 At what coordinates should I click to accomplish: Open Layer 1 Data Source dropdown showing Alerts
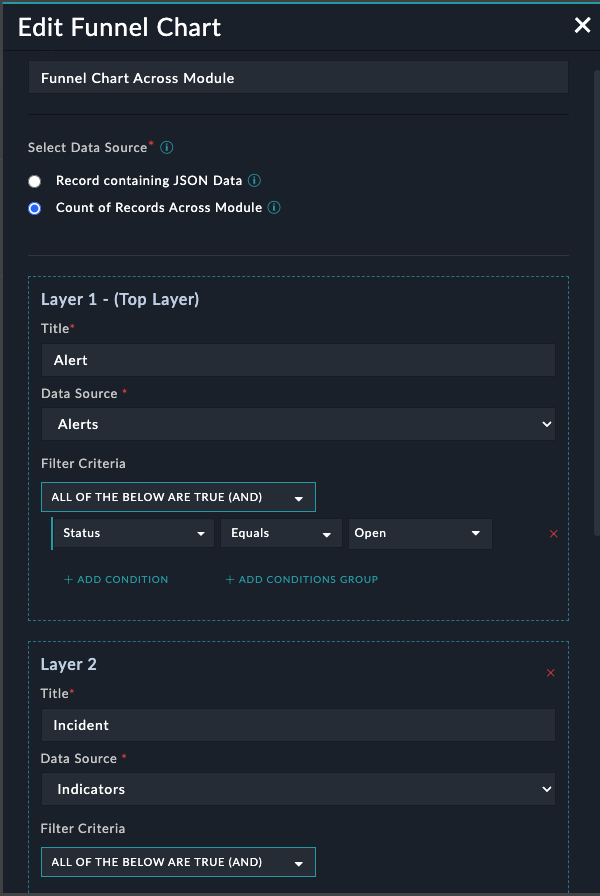(298, 424)
